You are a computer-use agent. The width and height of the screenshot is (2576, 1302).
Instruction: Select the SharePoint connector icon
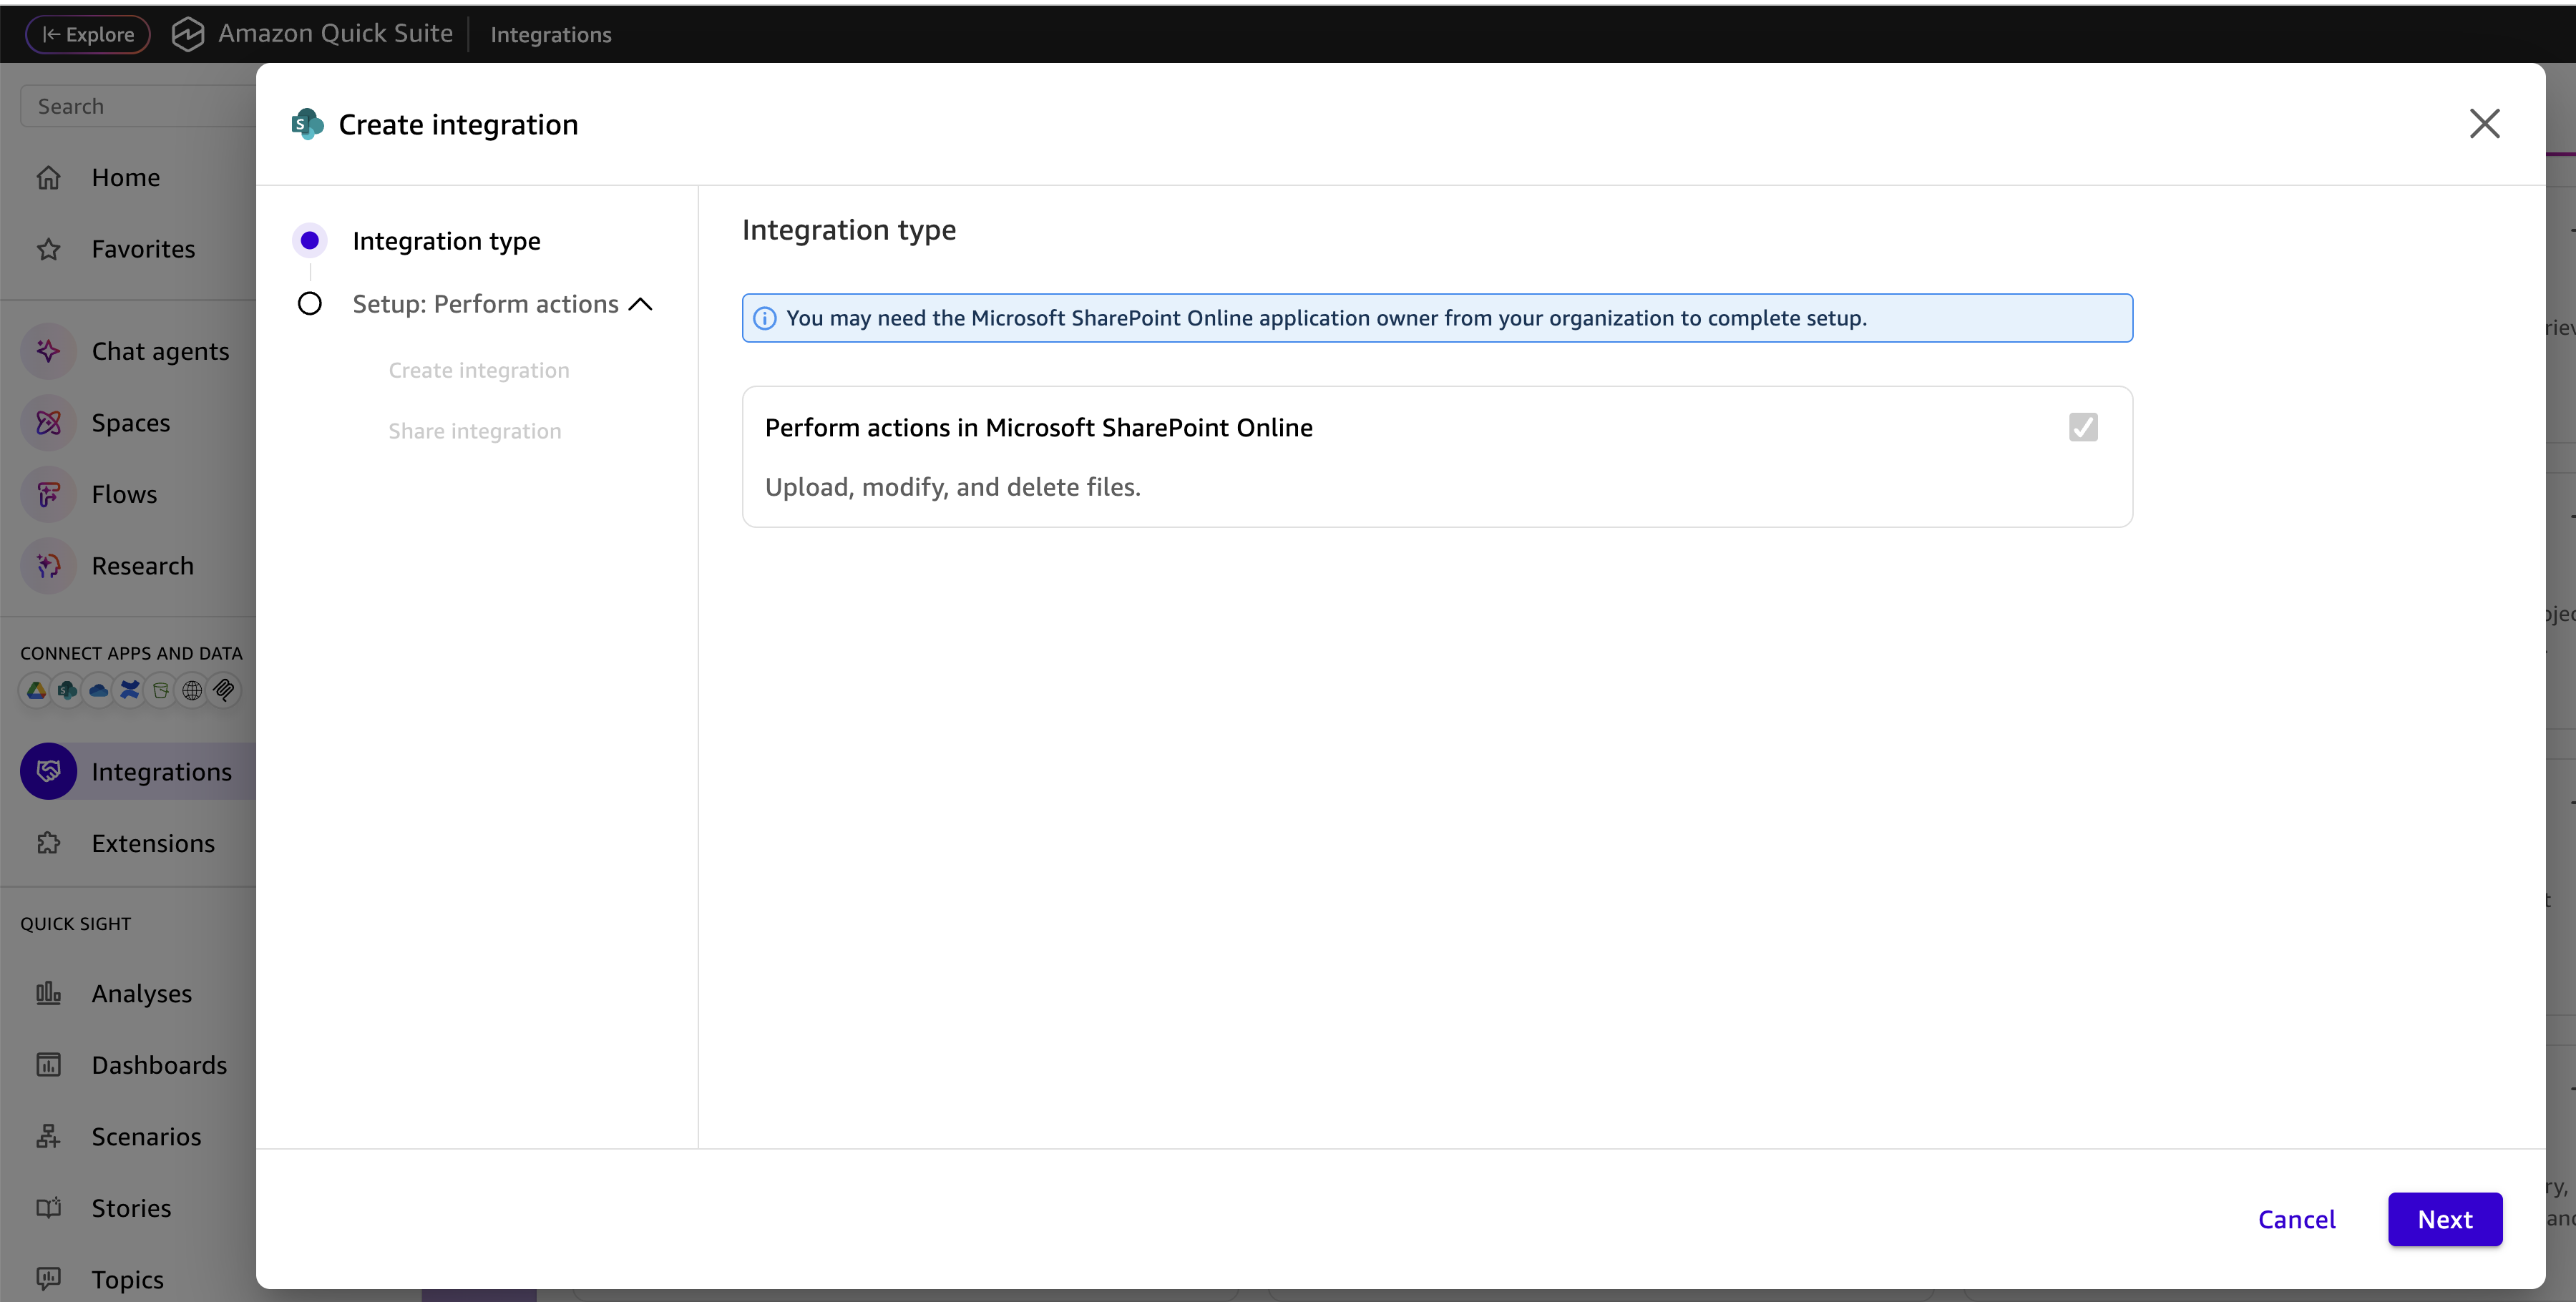[66, 690]
